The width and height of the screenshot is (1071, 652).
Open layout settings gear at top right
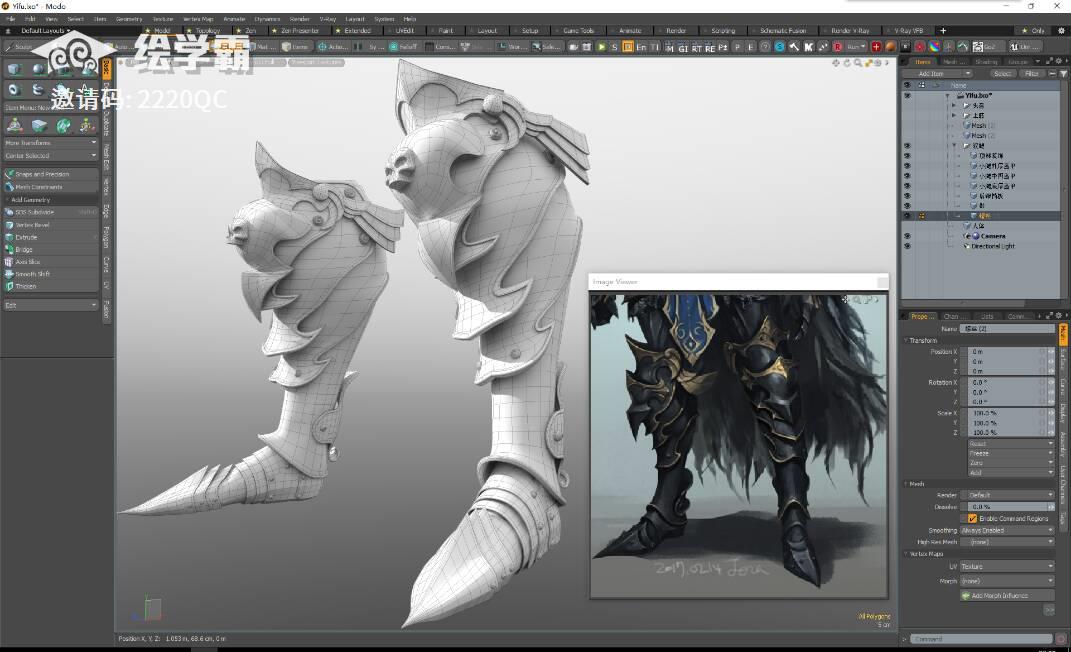pos(1061,31)
